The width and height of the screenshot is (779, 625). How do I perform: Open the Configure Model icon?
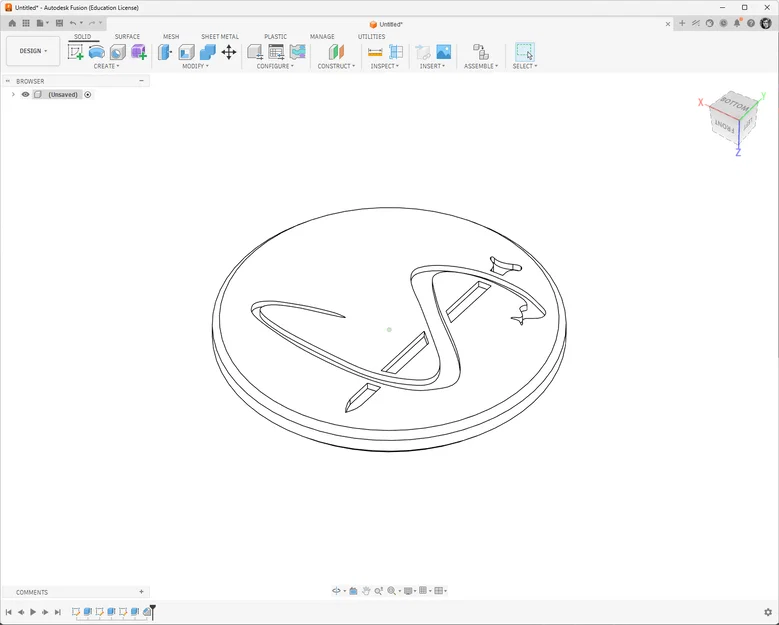255,52
